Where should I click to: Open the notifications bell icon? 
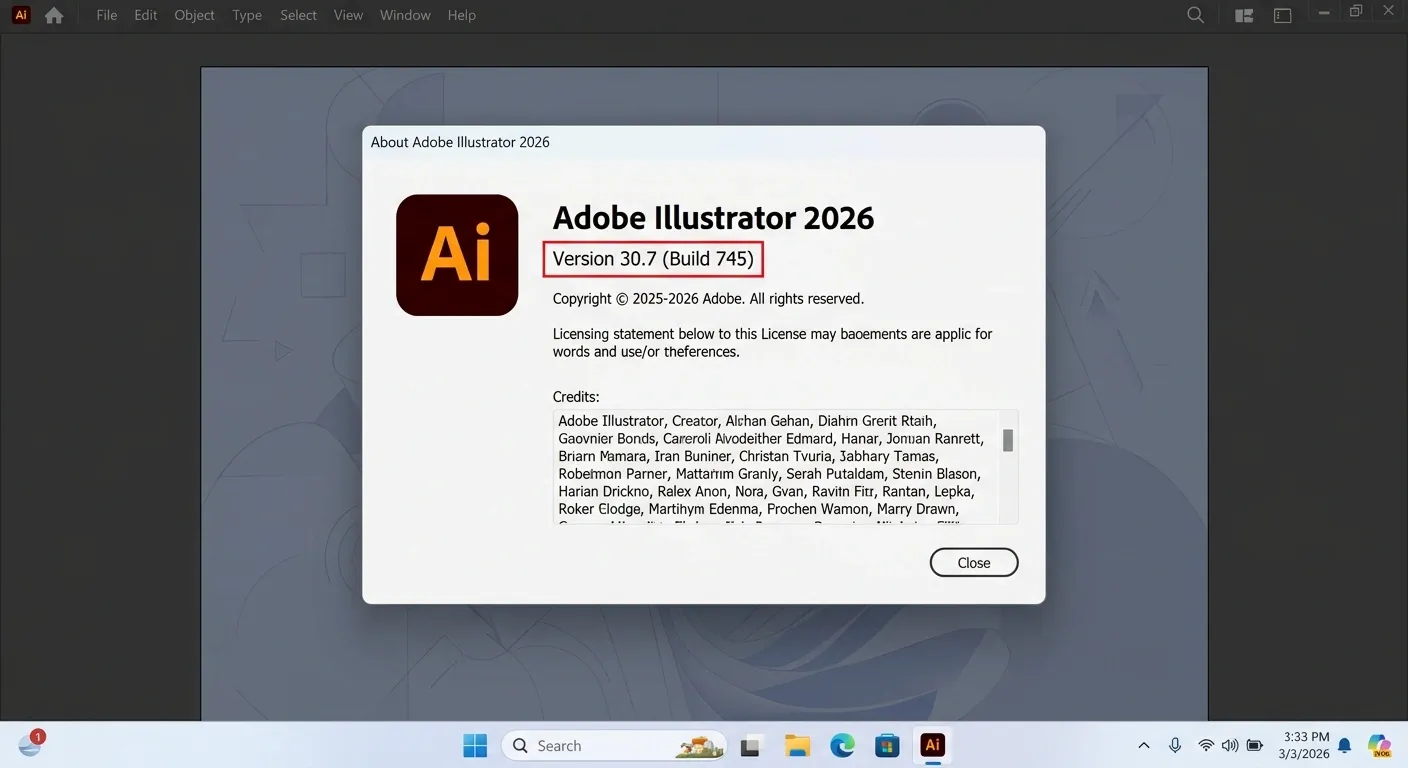click(1345, 745)
